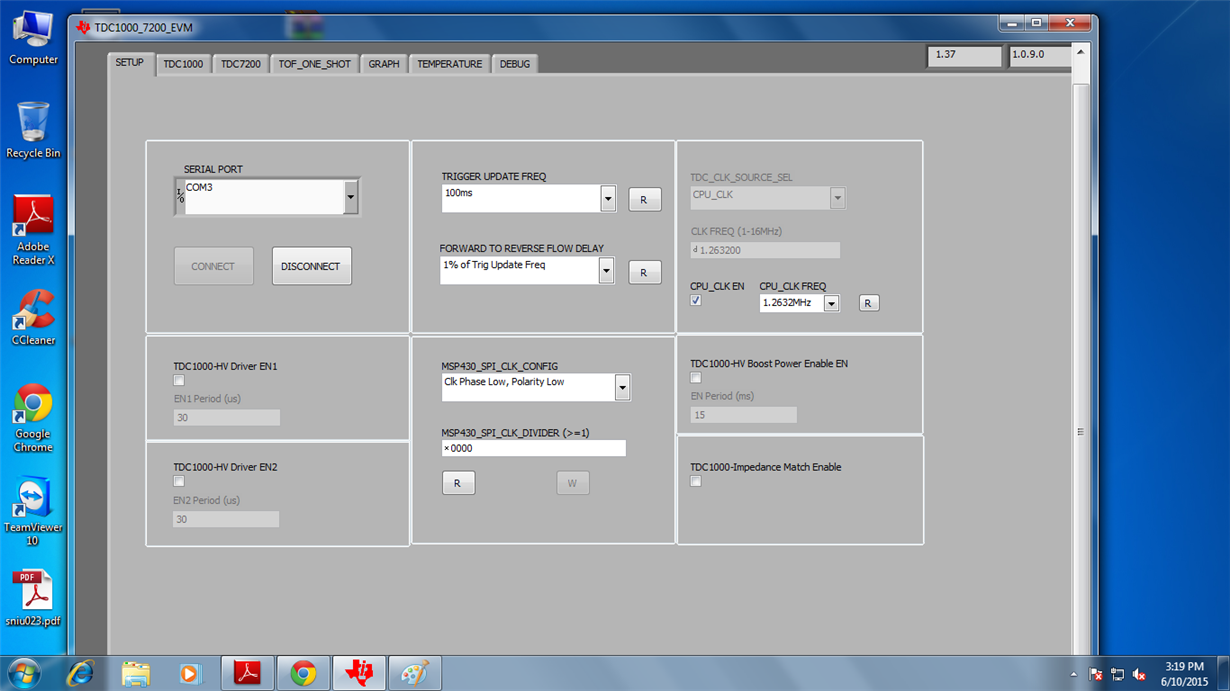Click the EN Period (ms) field
Screen dimensions: 1230x691
[x=743, y=414]
